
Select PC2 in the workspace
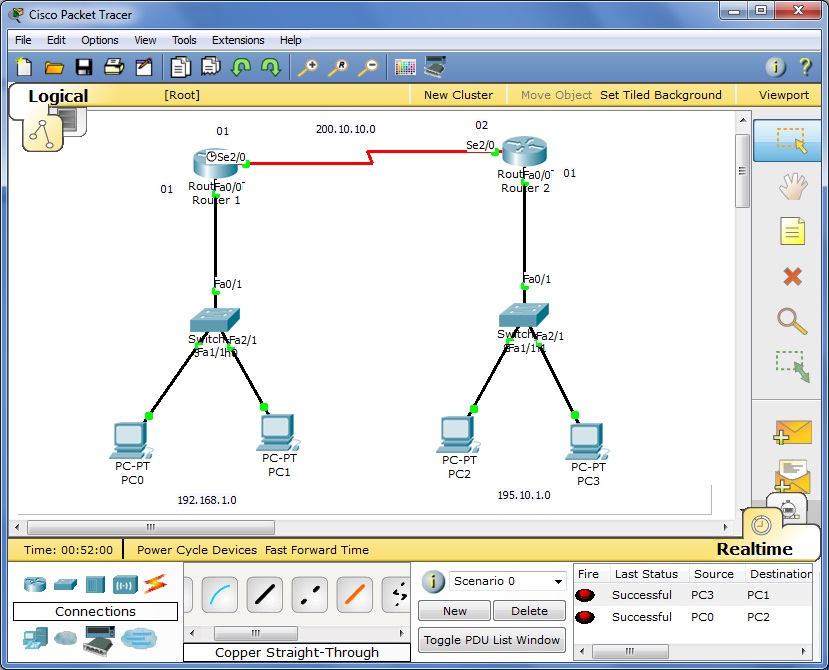tap(458, 436)
